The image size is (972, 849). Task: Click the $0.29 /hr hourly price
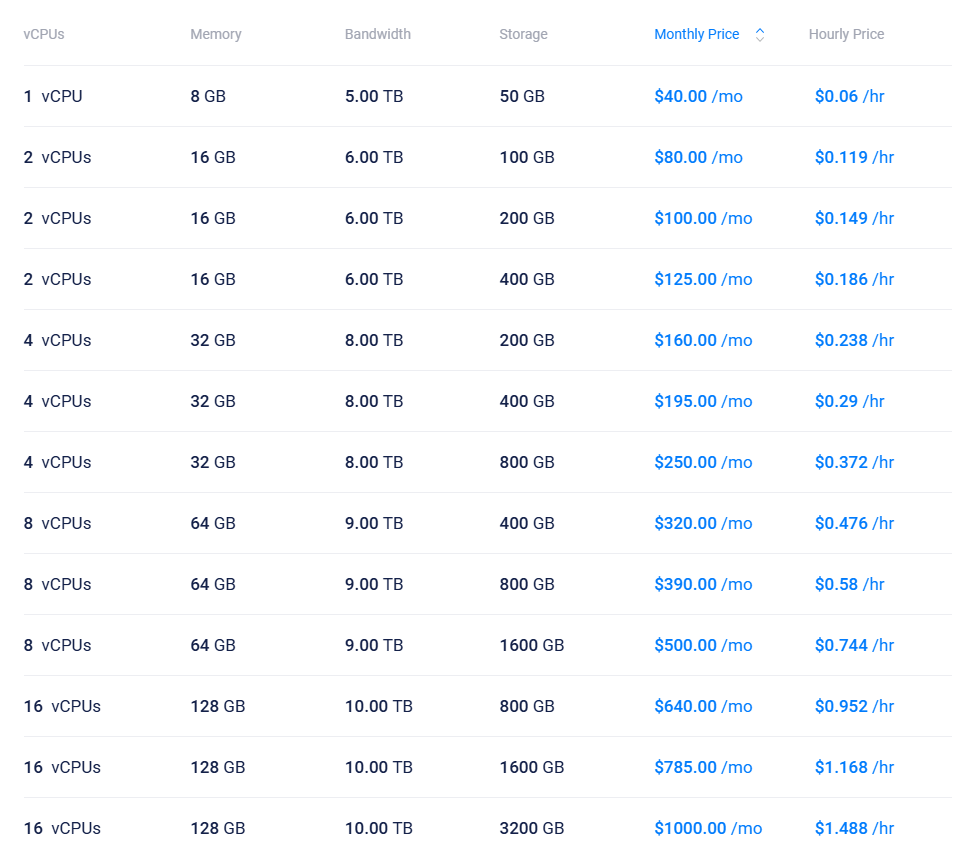[x=849, y=402]
